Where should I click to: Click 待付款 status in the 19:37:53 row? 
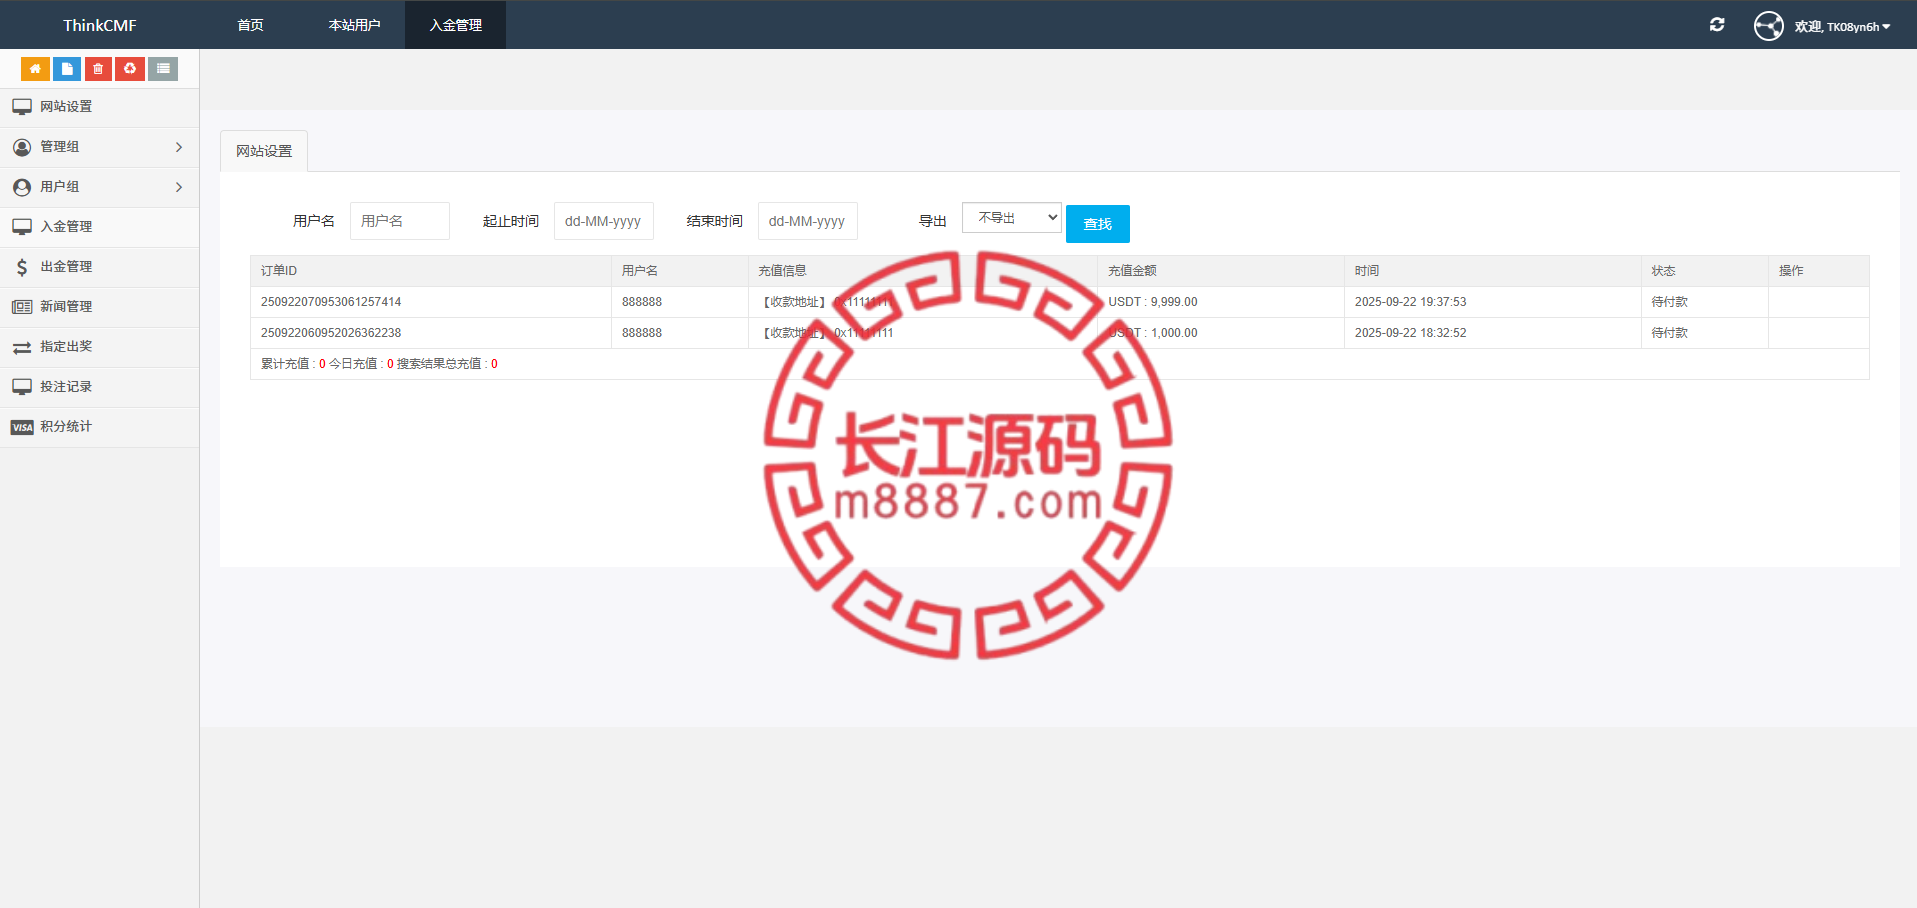[x=1669, y=302]
